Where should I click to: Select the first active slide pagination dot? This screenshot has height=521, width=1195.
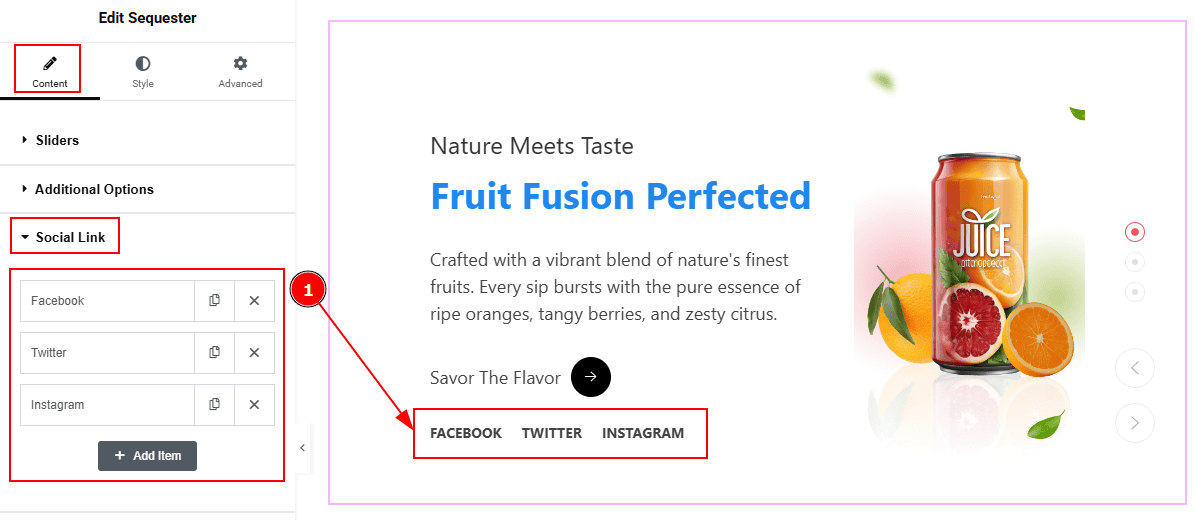pyautogui.click(x=1135, y=232)
